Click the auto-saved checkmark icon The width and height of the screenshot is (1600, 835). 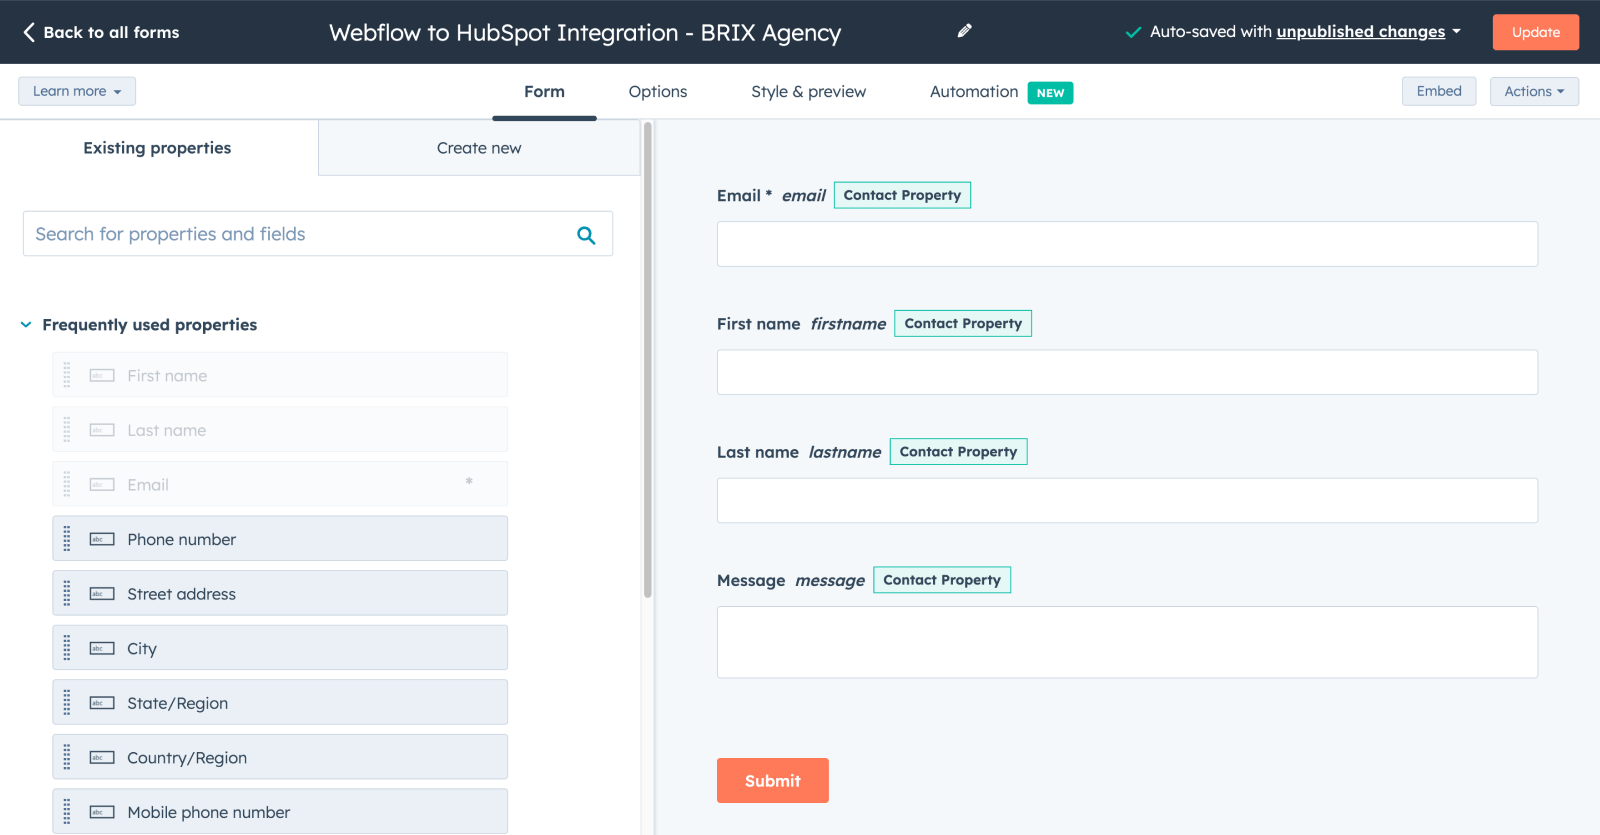1133,32
